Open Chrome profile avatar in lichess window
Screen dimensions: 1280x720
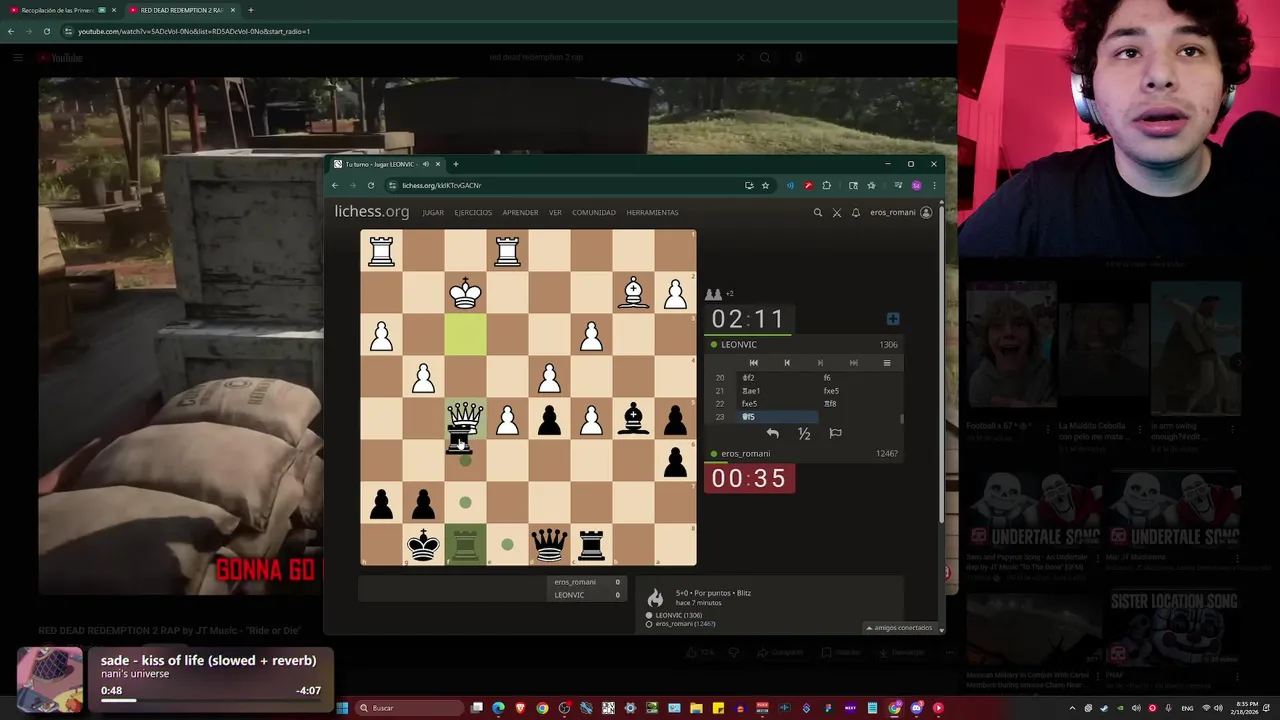point(916,185)
